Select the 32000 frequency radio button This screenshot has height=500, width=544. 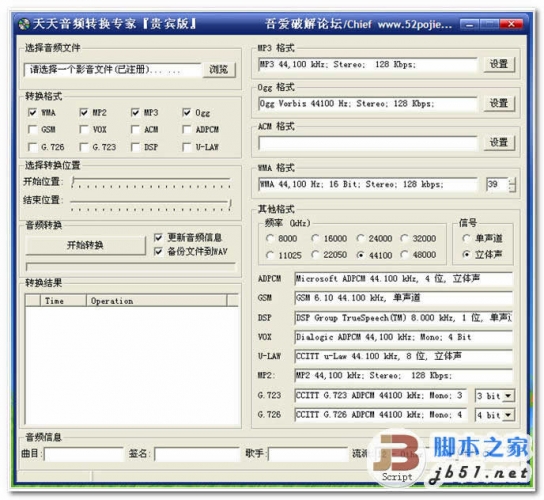point(404,238)
